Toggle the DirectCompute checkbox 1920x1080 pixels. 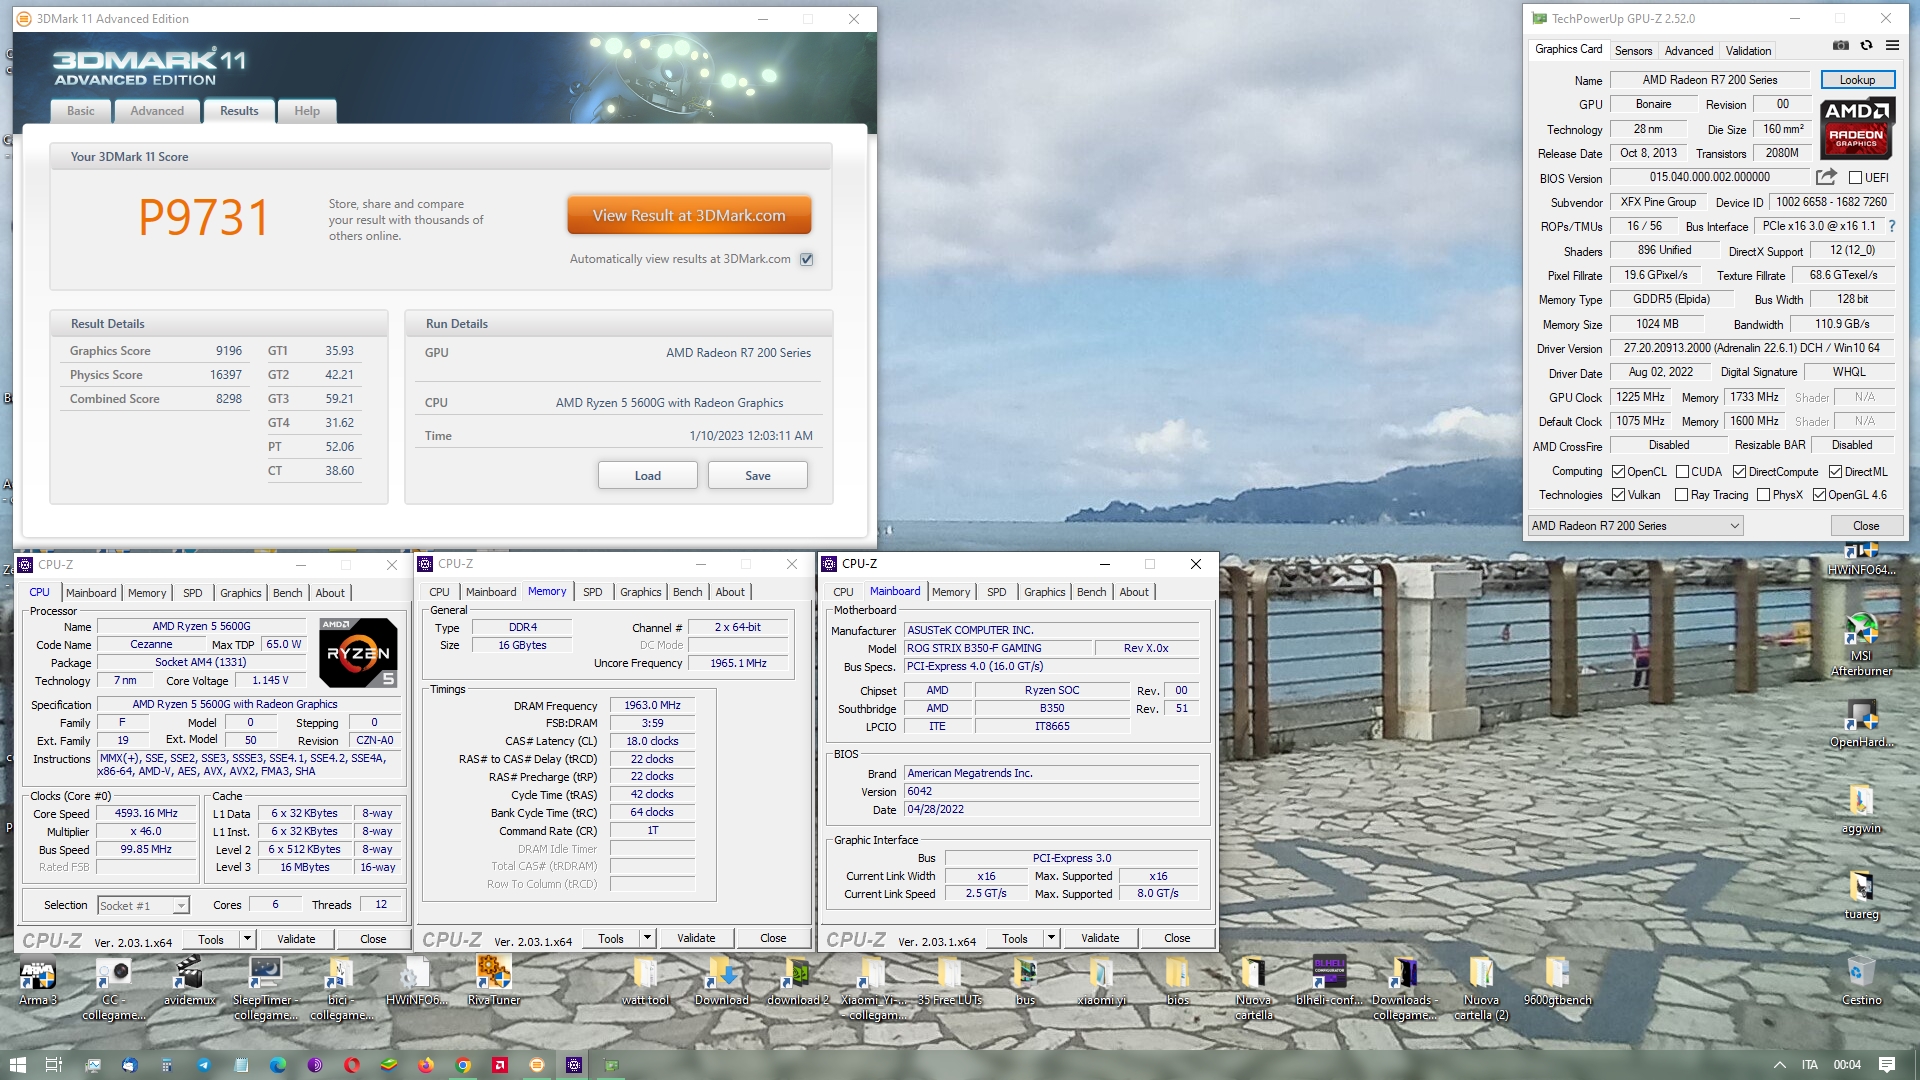[1739, 472]
